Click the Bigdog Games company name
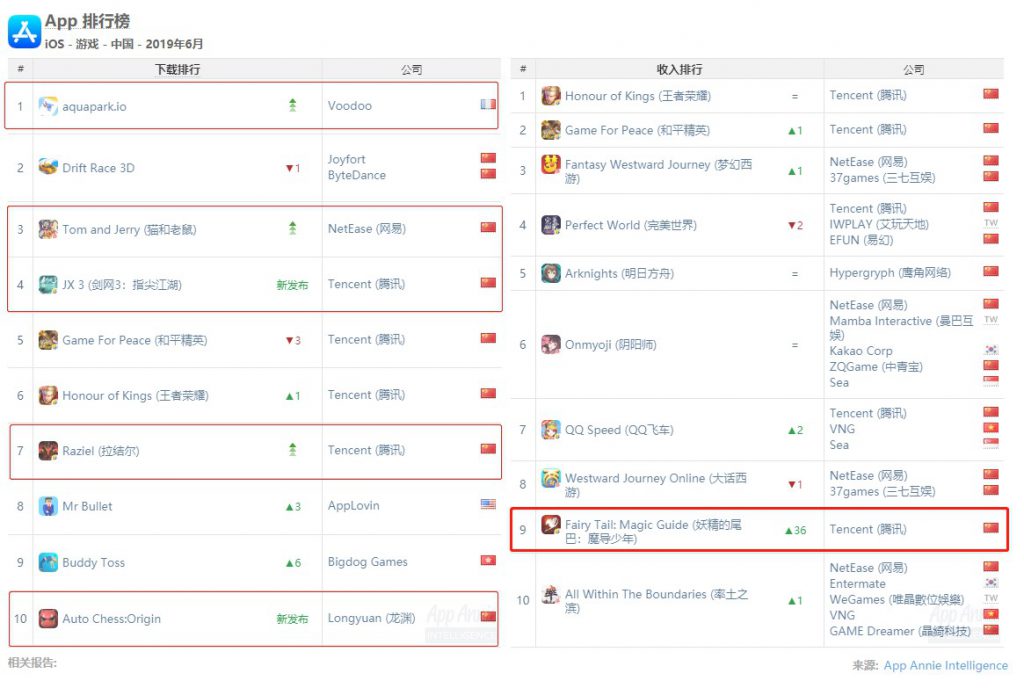 point(368,561)
